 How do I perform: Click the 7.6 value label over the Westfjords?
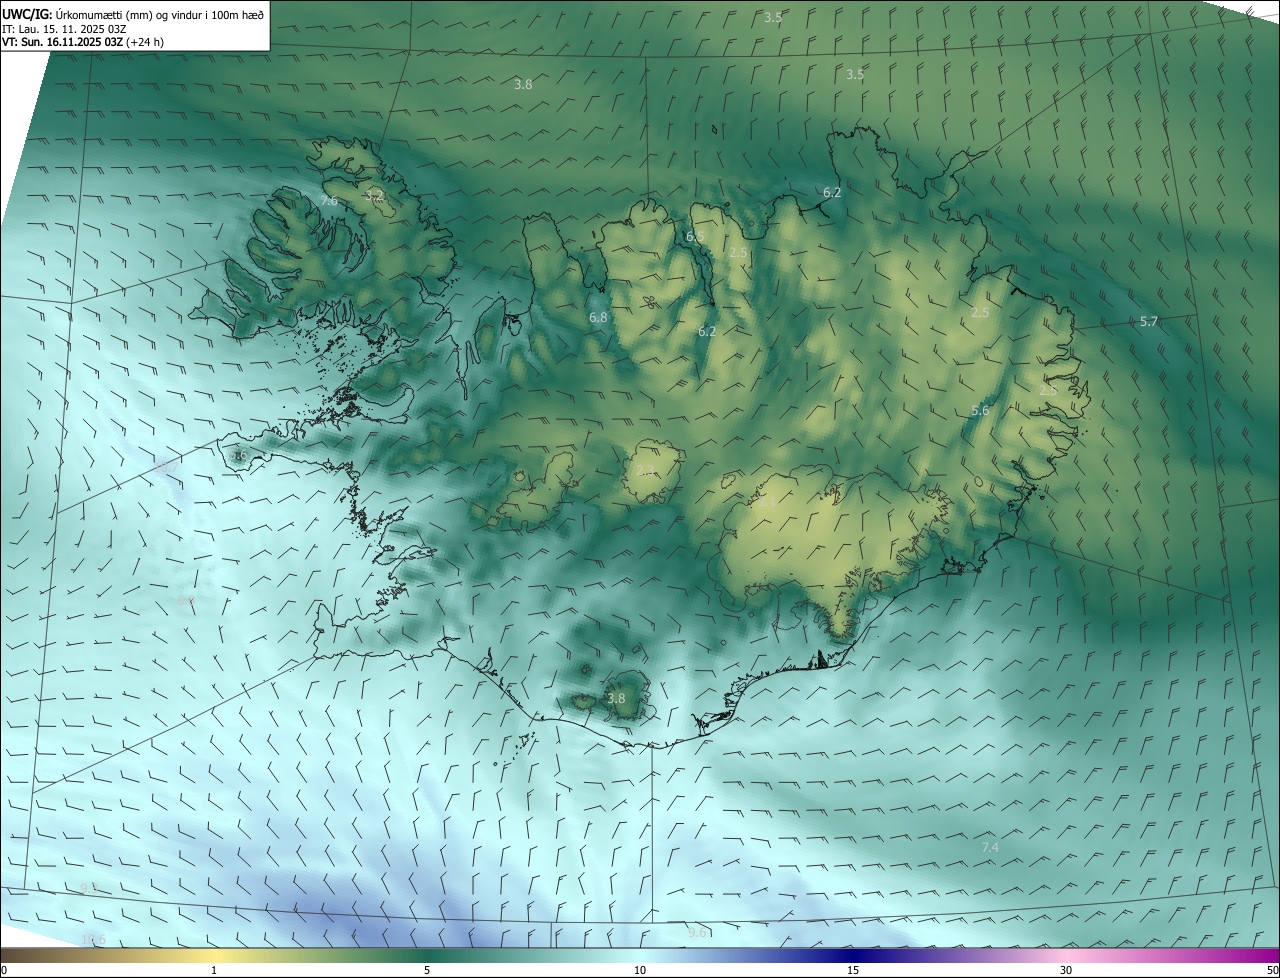point(329,201)
